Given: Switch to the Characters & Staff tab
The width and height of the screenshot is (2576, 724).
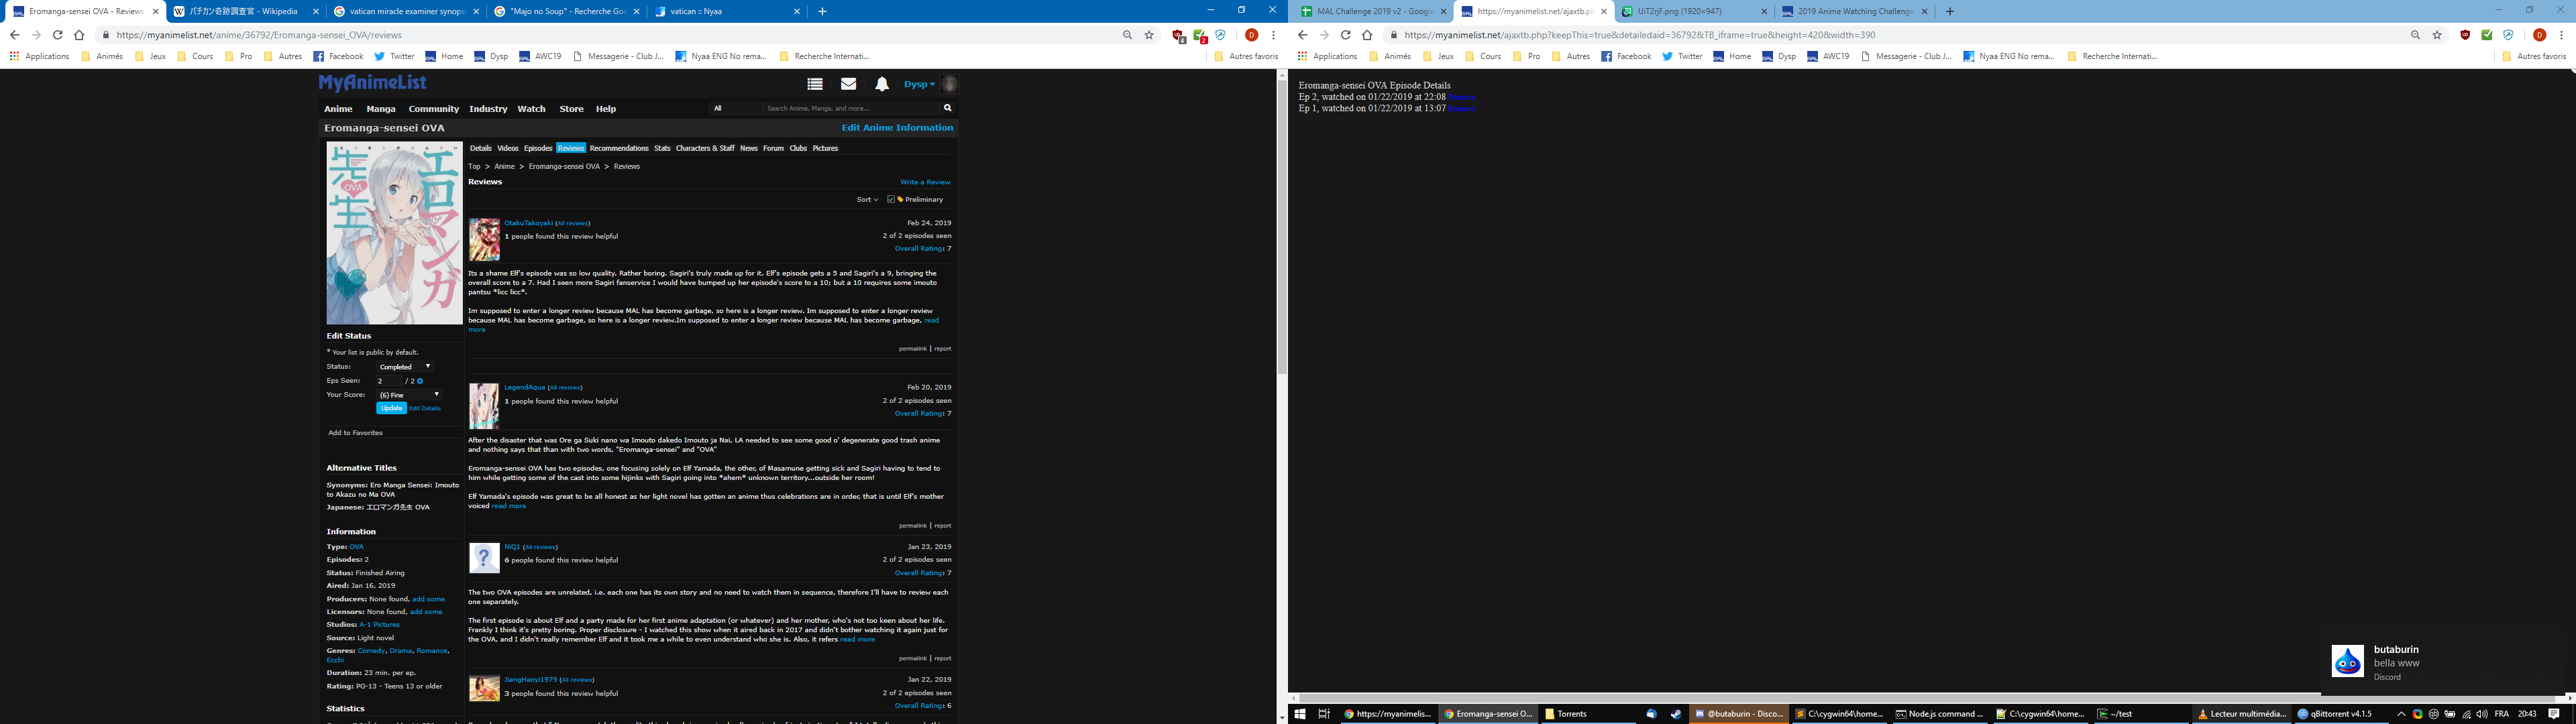Looking at the screenshot, I should coord(705,149).
